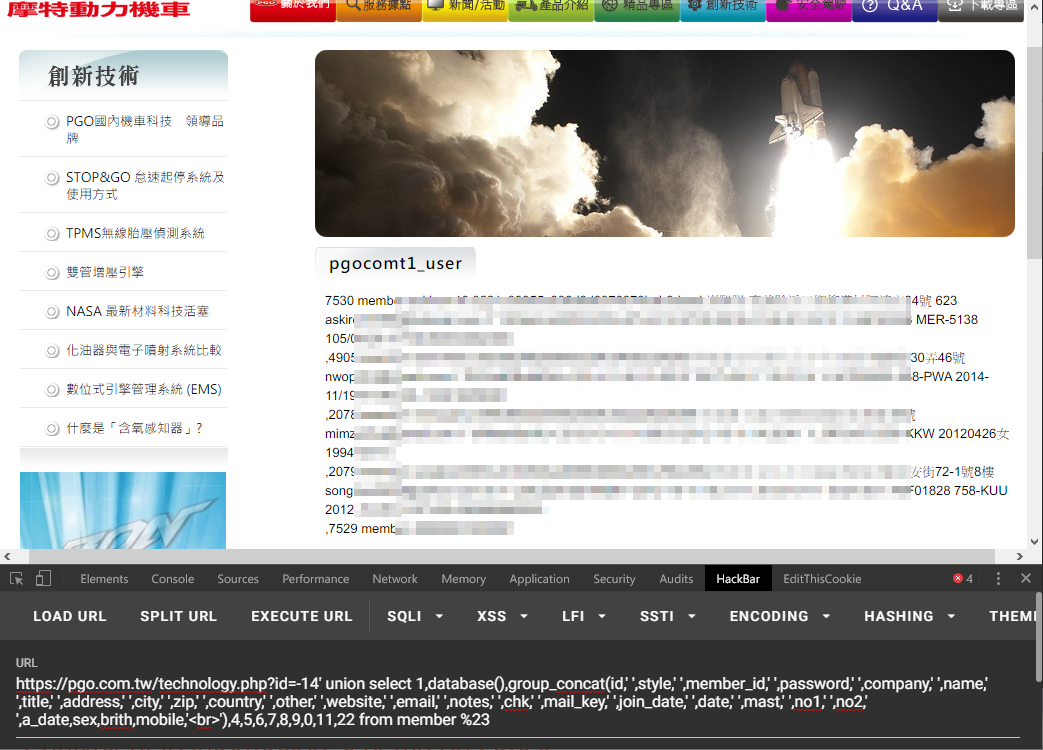Open the 產品介紹 nav tab
Screen dimensions: 1043x750
click(x=551, y=10)
